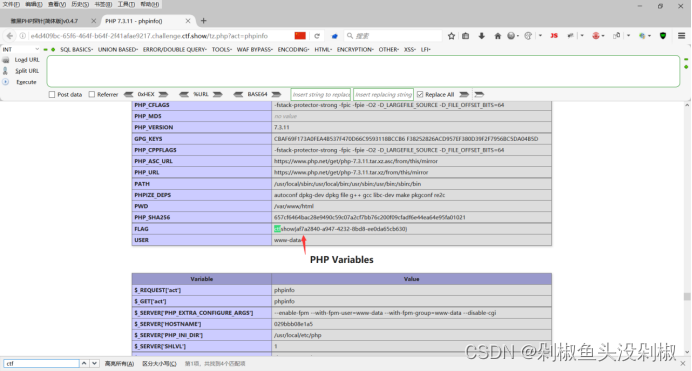Open the hamburger menu icon
The height and width of the screenshot is (371, 692).
[681, 36]
